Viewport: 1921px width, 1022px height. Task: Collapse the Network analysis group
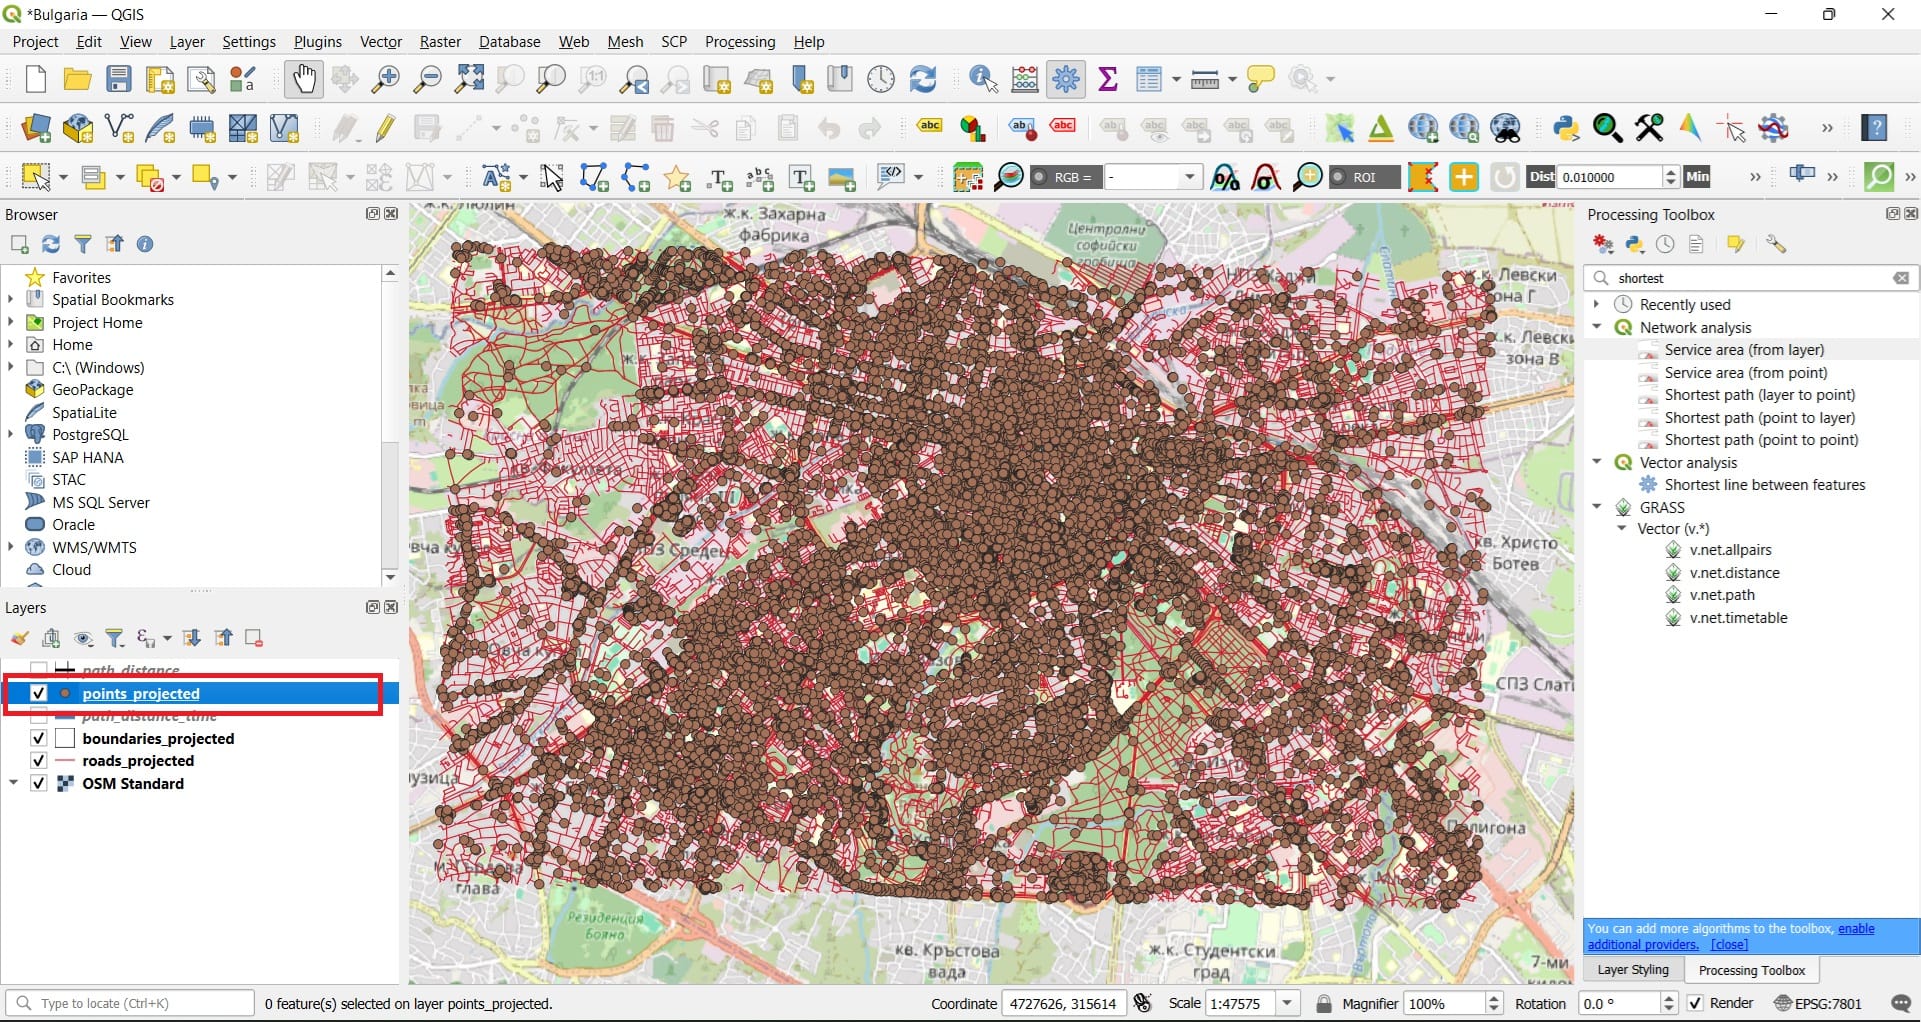[1597, 327]
